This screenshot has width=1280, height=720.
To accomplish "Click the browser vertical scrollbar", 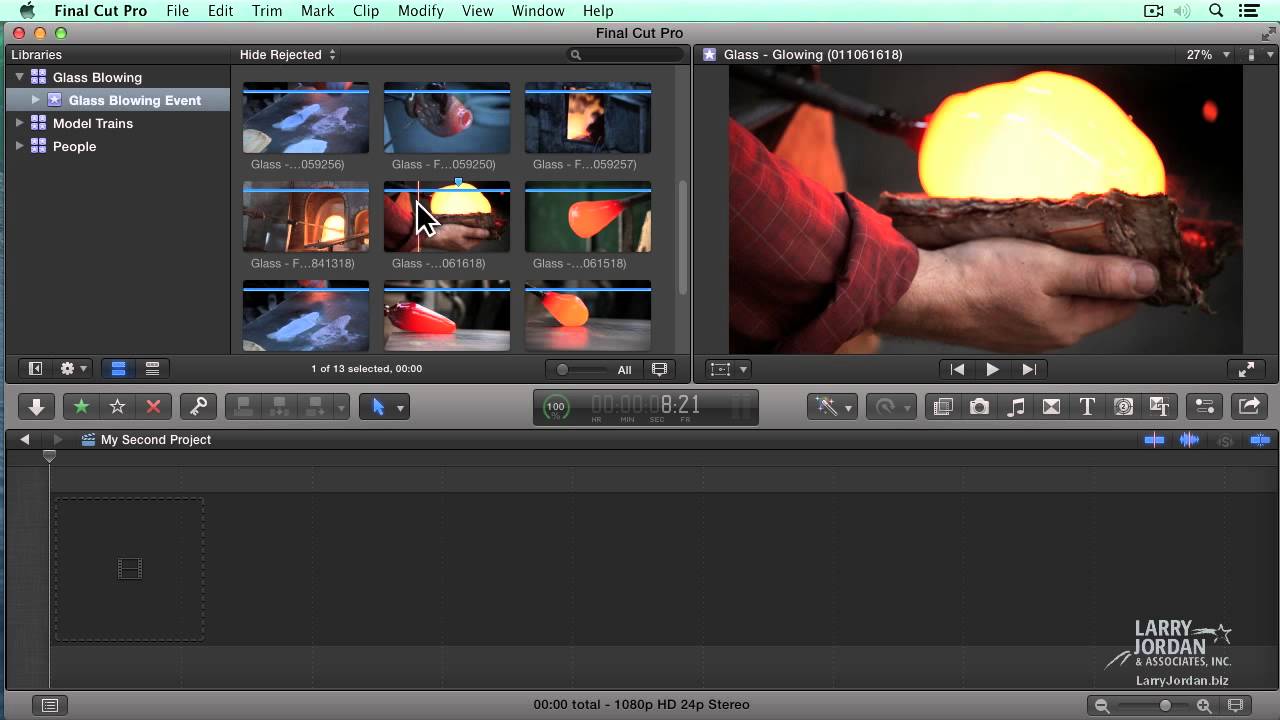I will [683, 238].
